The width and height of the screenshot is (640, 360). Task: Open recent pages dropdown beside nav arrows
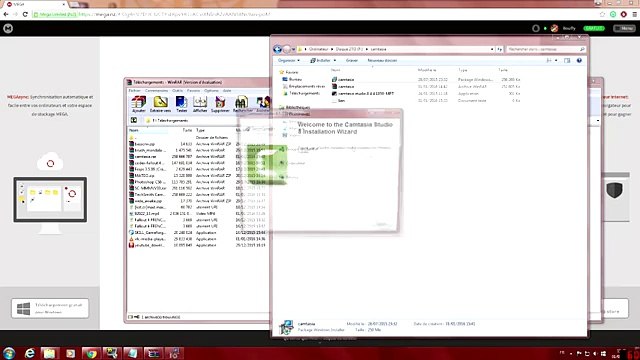[293, 49]
